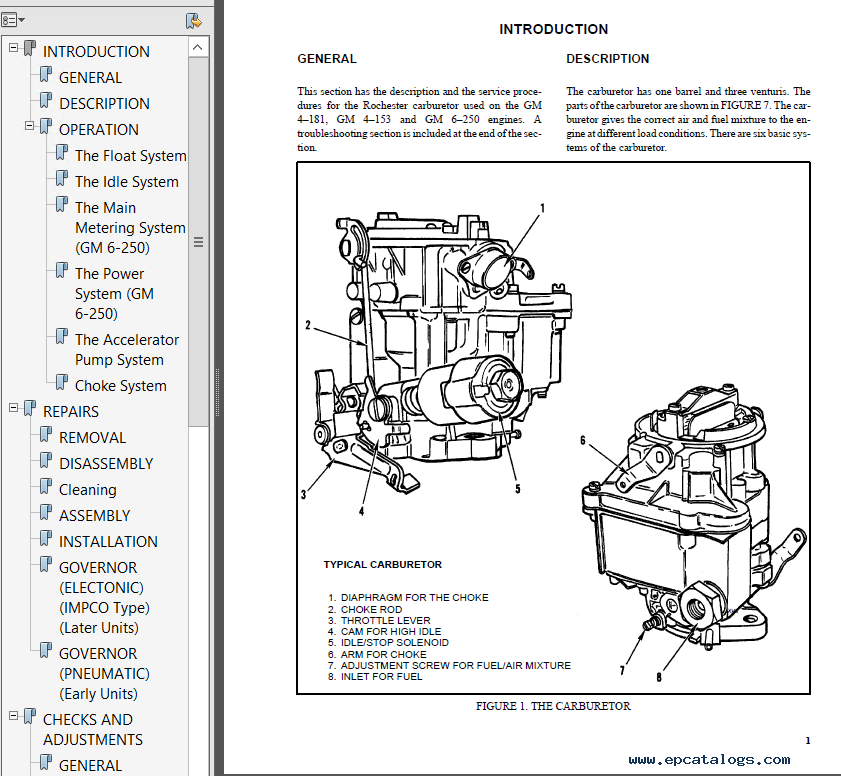Image resolution: width=841 pixels, height=776 pixels.
Task: Click legend item ADJUSTMENT SCREW FOR FUEL/AIR MIXTURE
Action: coord(449,666)
